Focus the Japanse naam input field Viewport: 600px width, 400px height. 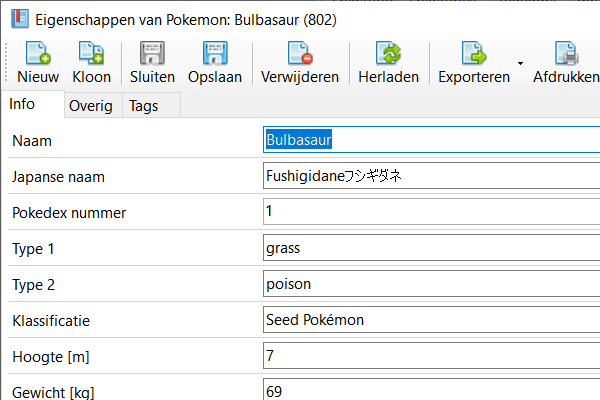430,177
